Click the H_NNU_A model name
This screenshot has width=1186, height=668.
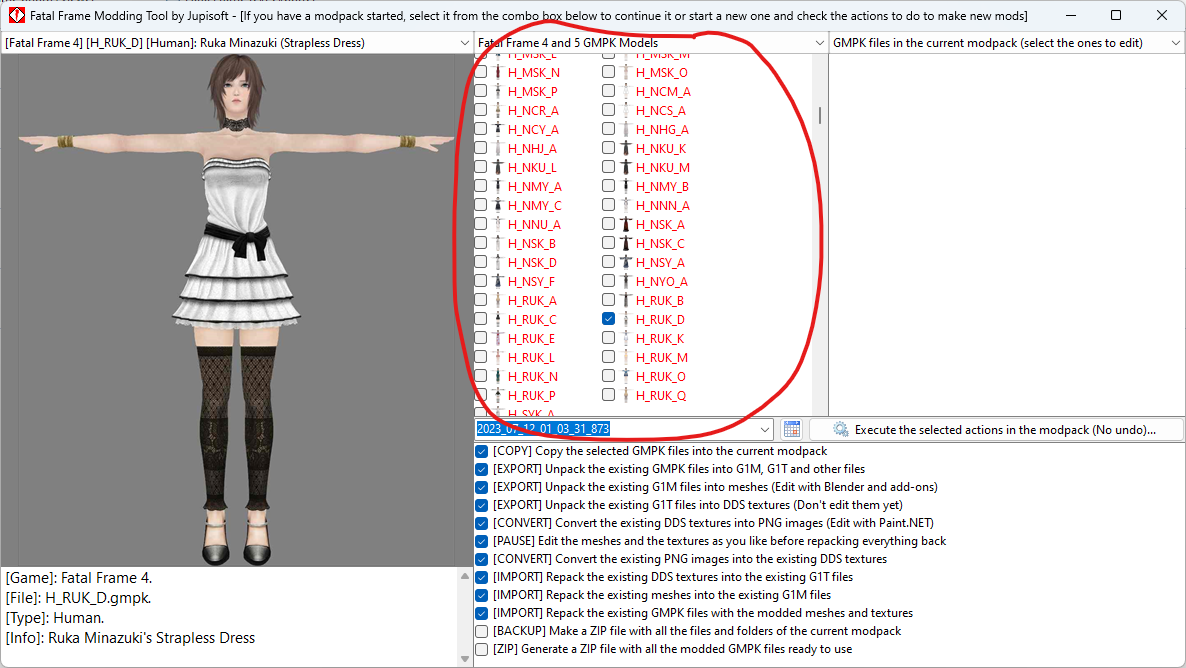(x=534, y=225)
